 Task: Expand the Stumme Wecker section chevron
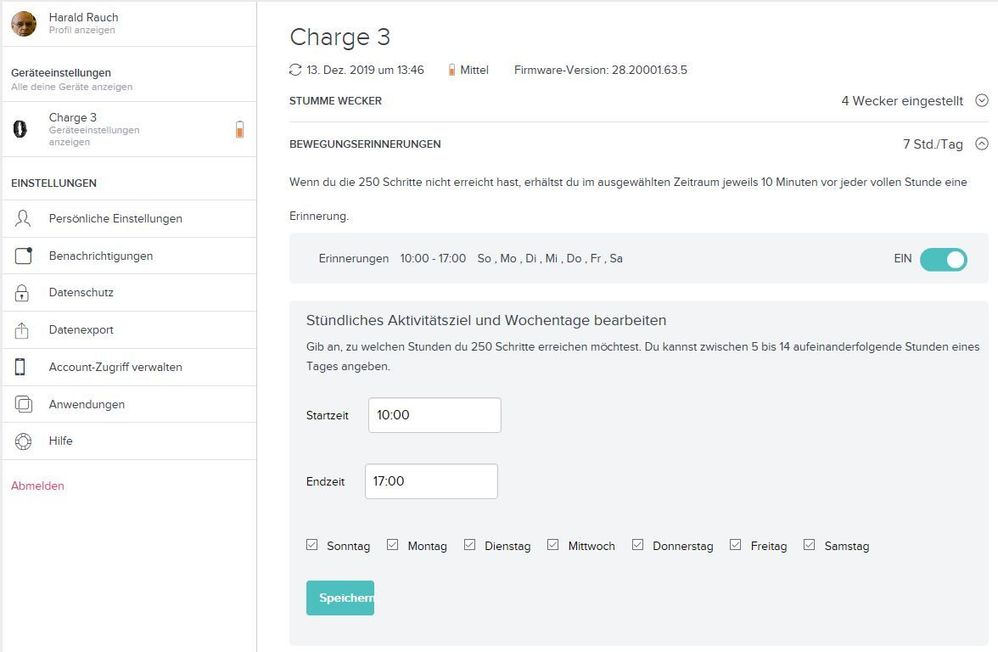[x=982, y=101]
